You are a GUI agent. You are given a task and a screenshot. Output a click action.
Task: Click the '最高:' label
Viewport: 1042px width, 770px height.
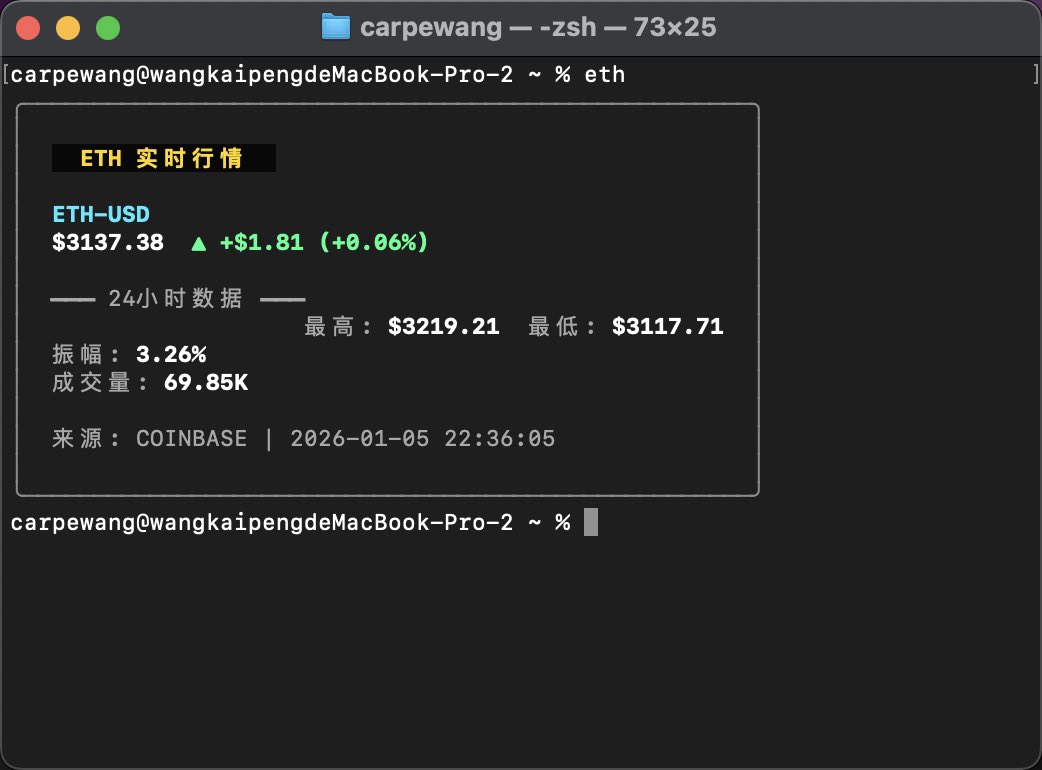[x=338, y=326]
